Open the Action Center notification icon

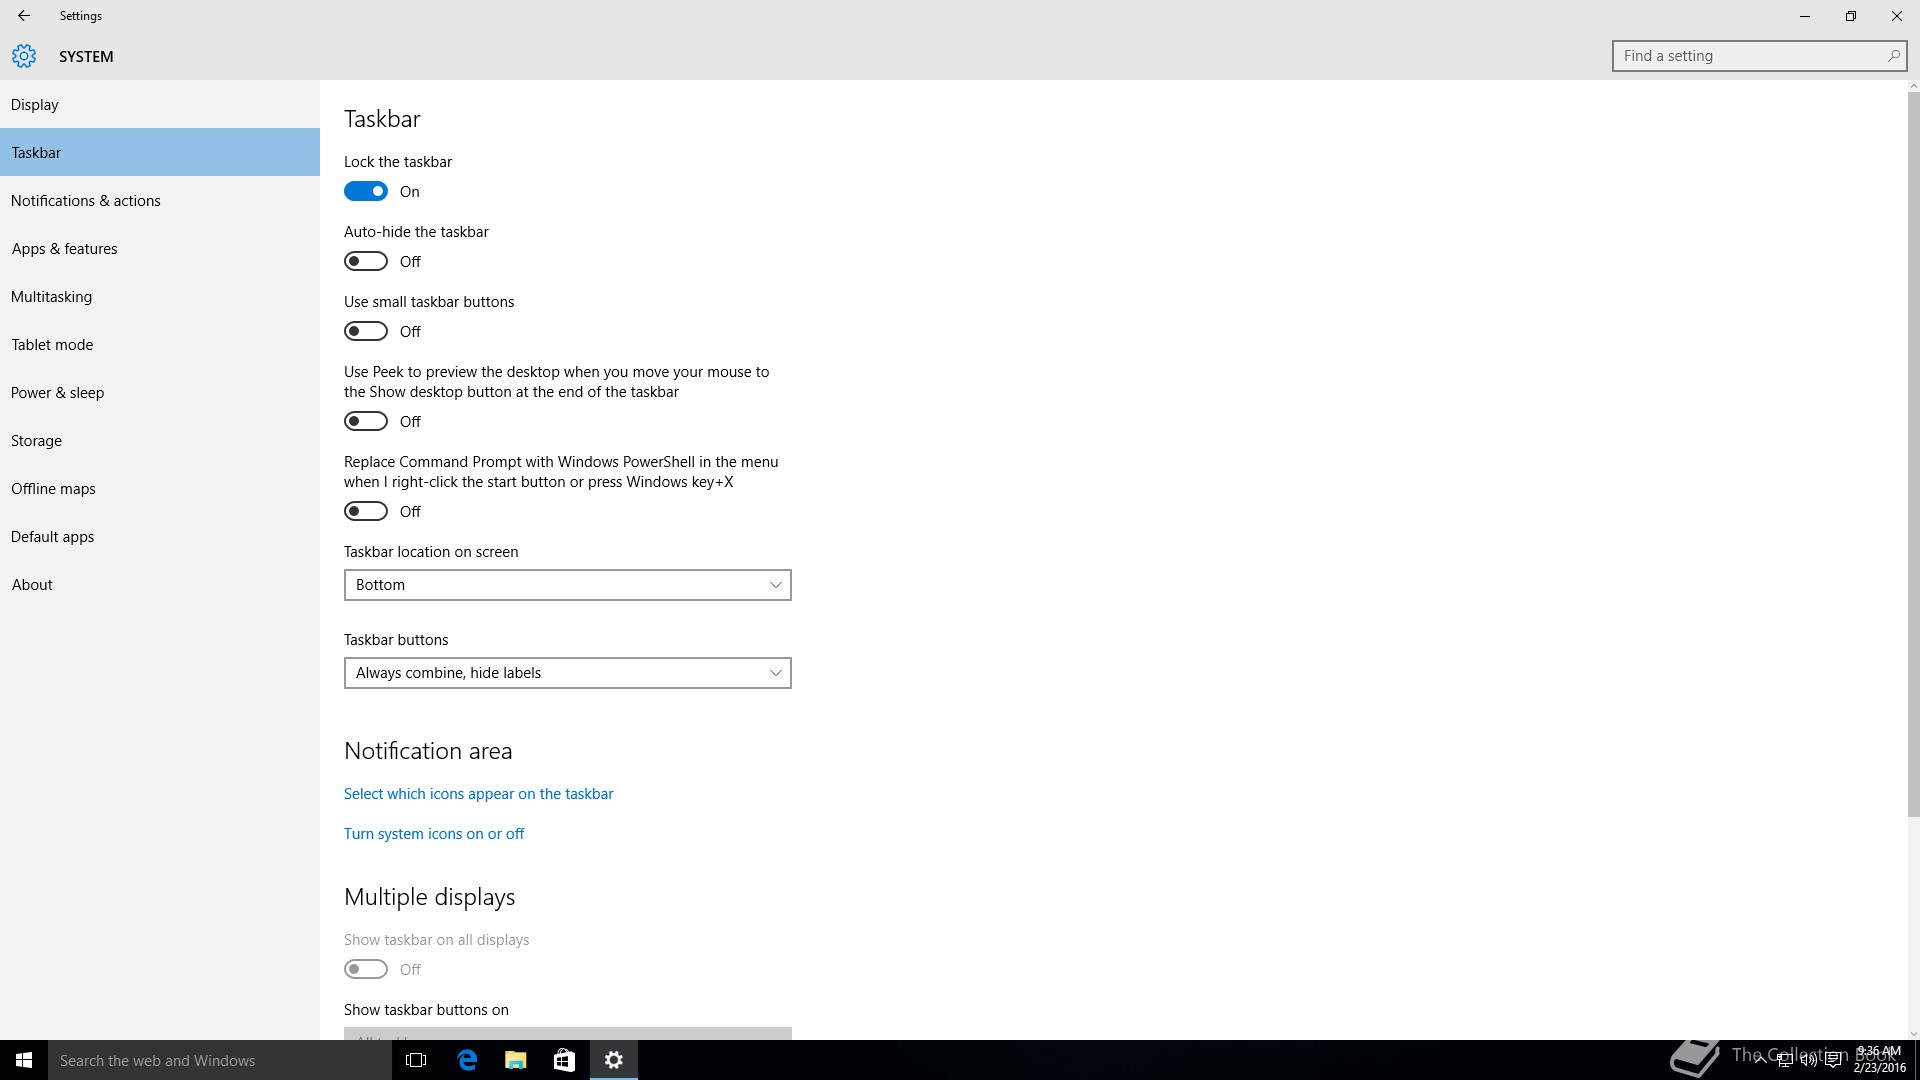[1833, 1061]
